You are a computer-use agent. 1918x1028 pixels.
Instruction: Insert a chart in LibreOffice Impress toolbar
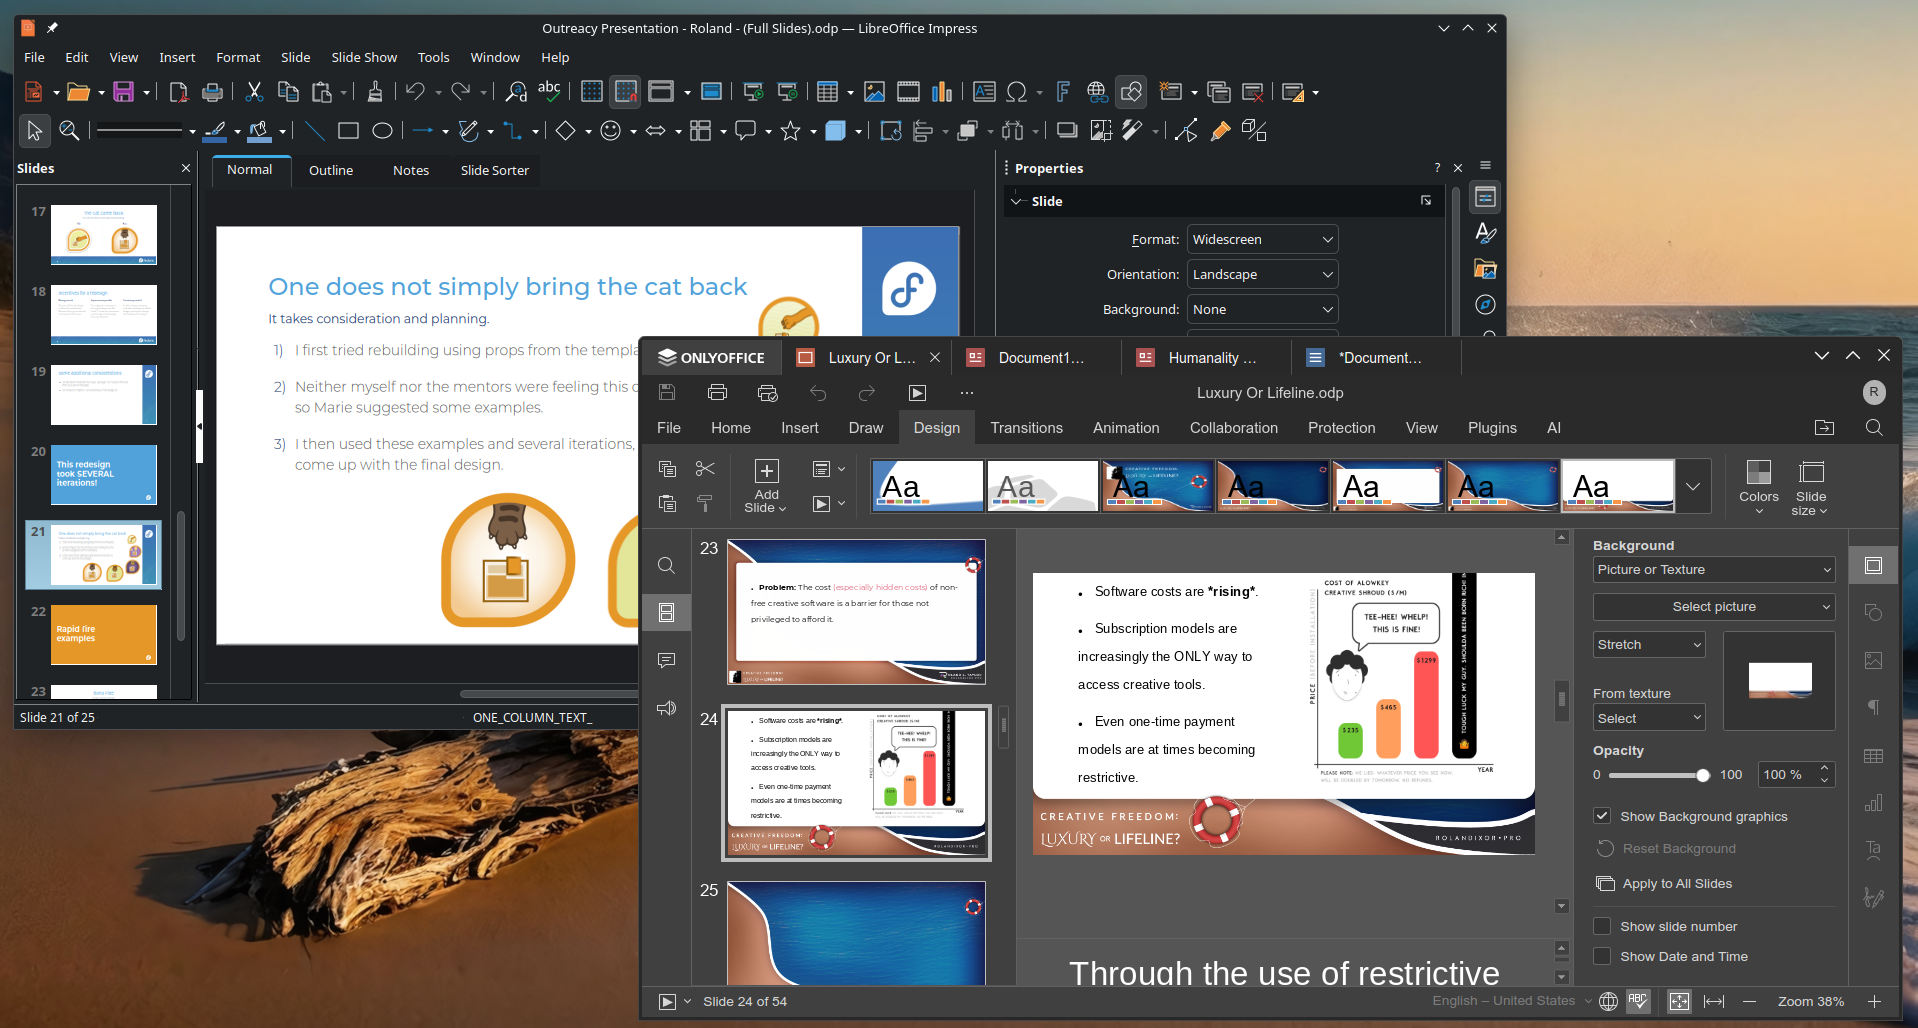tap(941, 91)
